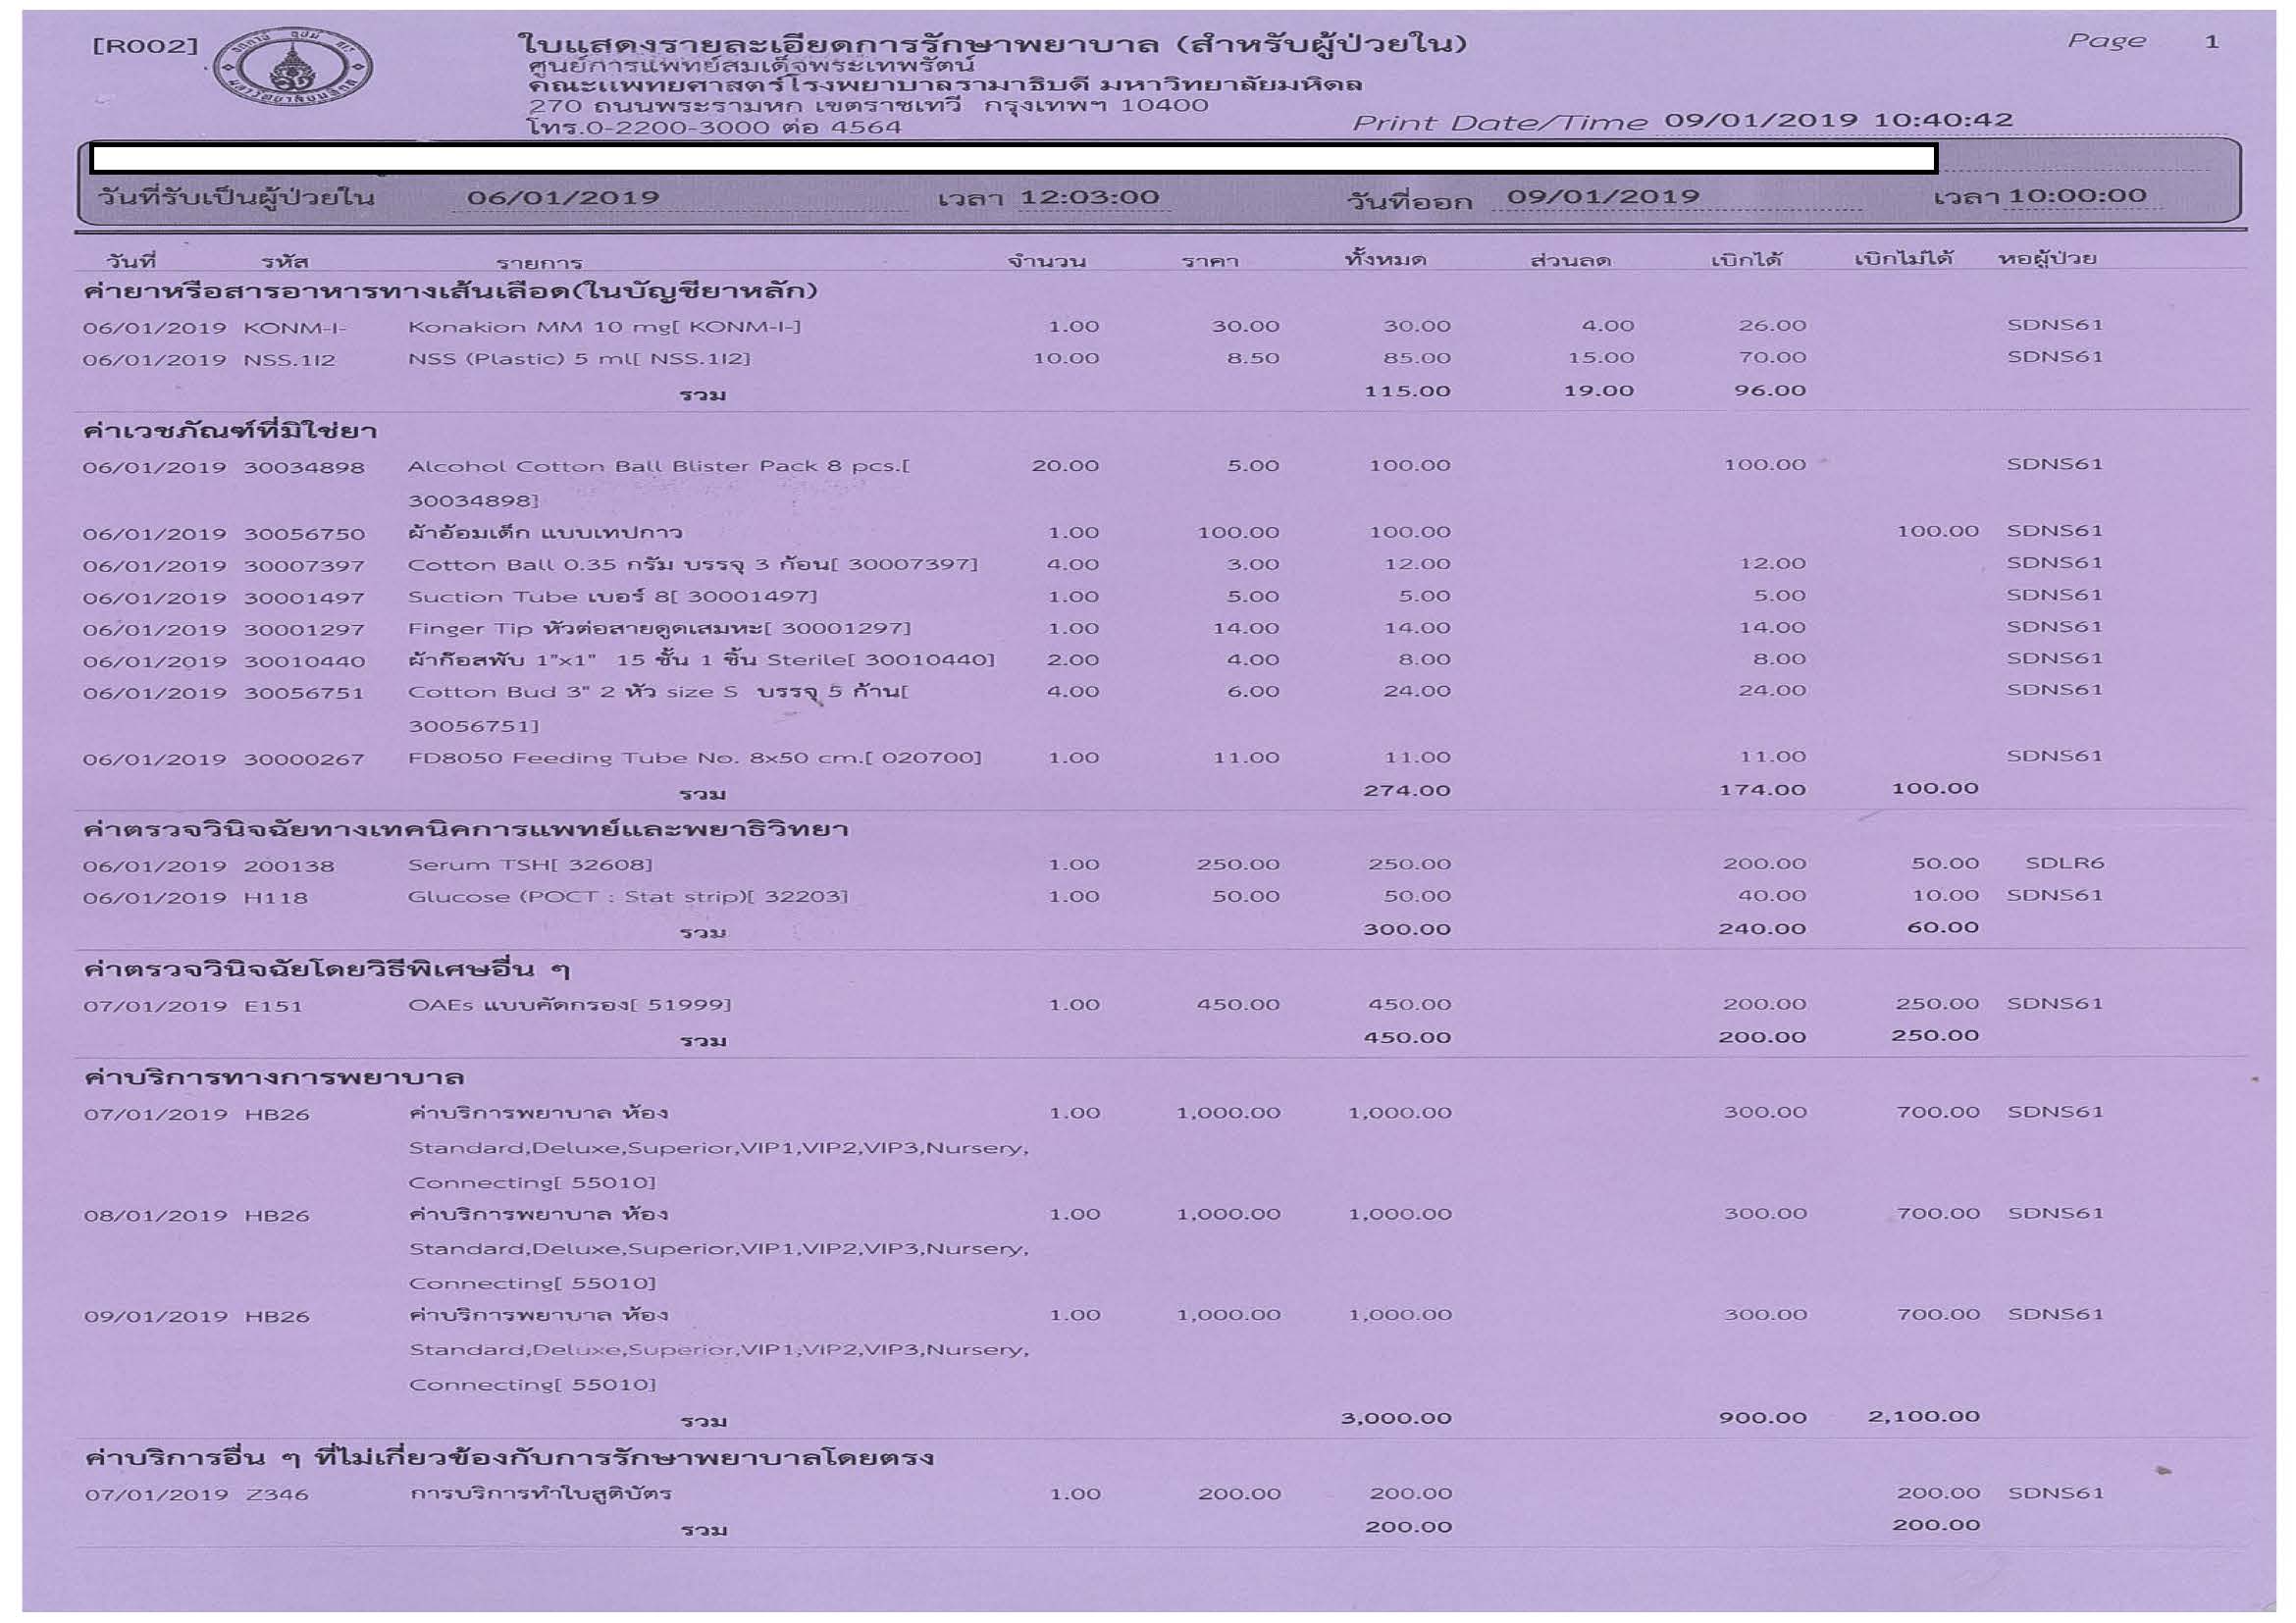Click the 274.00 supplies subtotal
The image size is (2296, 1623).
1407,791
